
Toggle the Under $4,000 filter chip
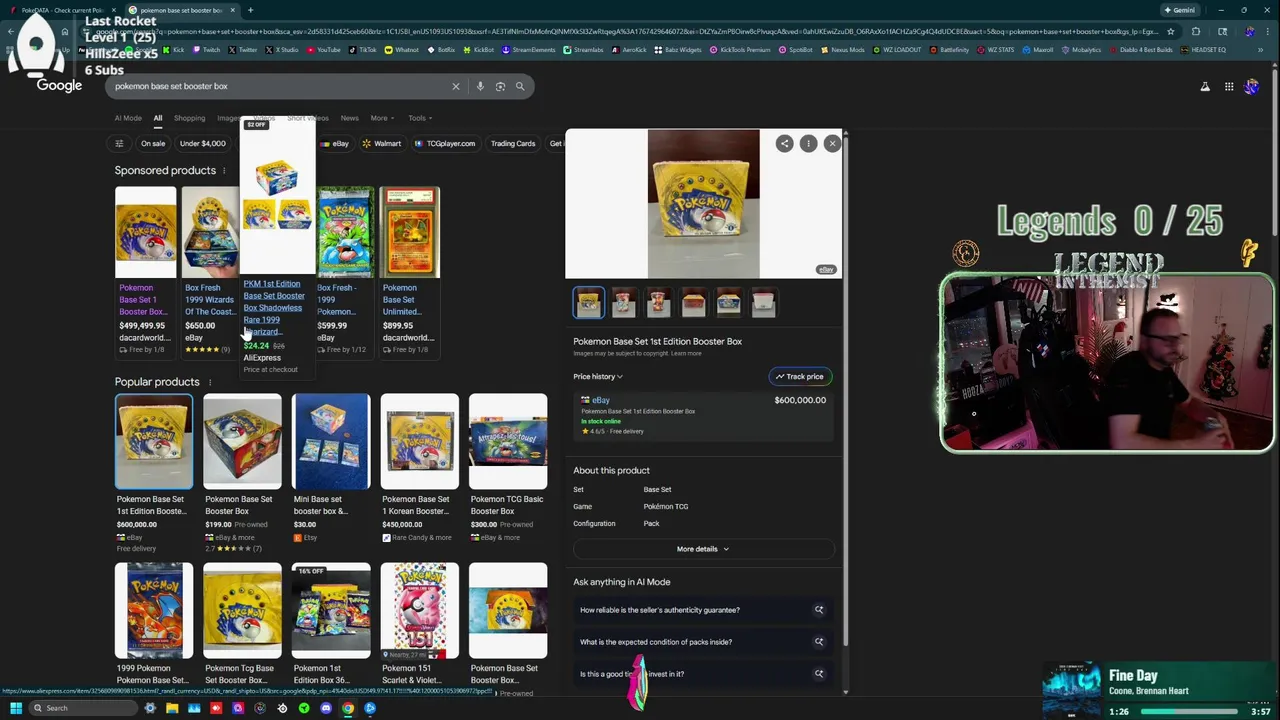coord(202,143)
